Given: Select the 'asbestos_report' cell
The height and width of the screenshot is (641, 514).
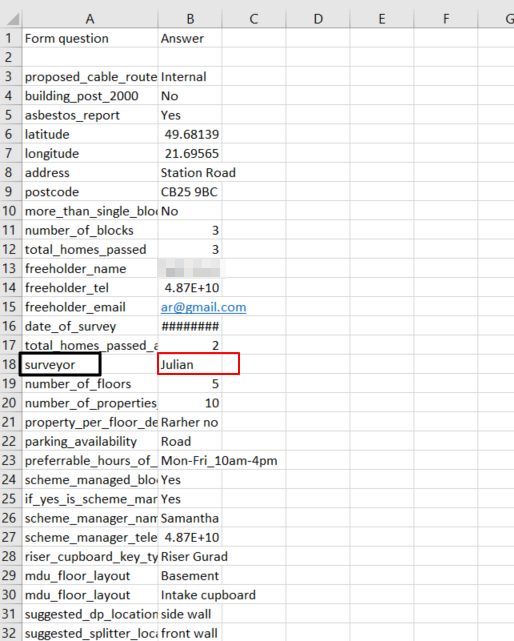Looking at the screenshot, I should click(90, 115).
